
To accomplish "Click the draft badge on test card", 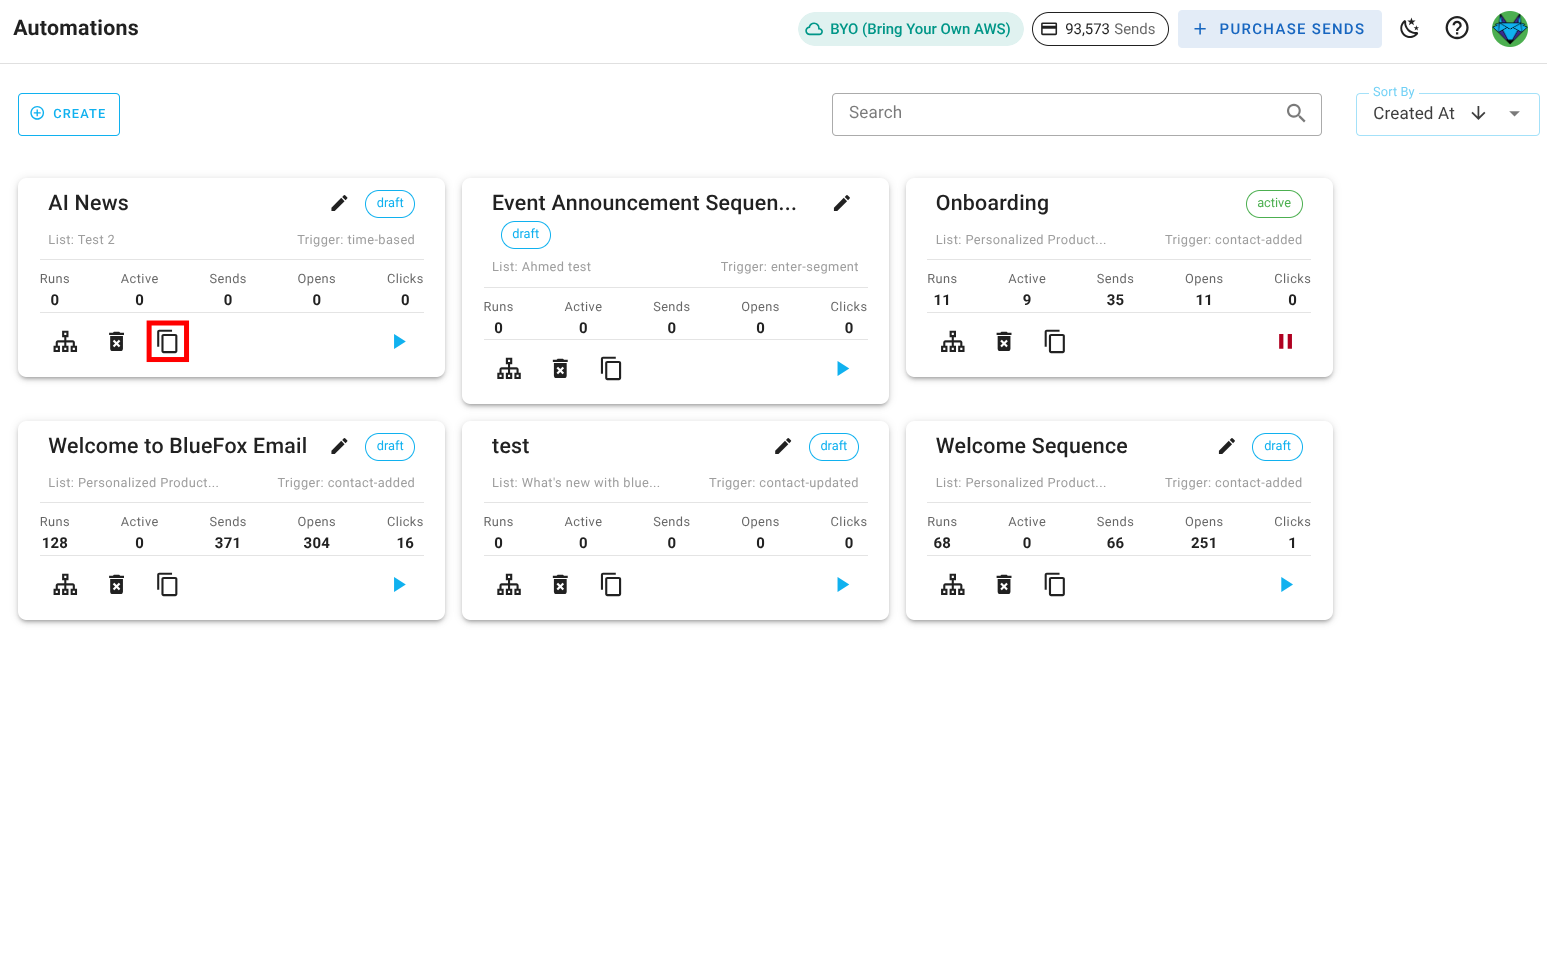I will pyautogui.click(x=834, y=446).
